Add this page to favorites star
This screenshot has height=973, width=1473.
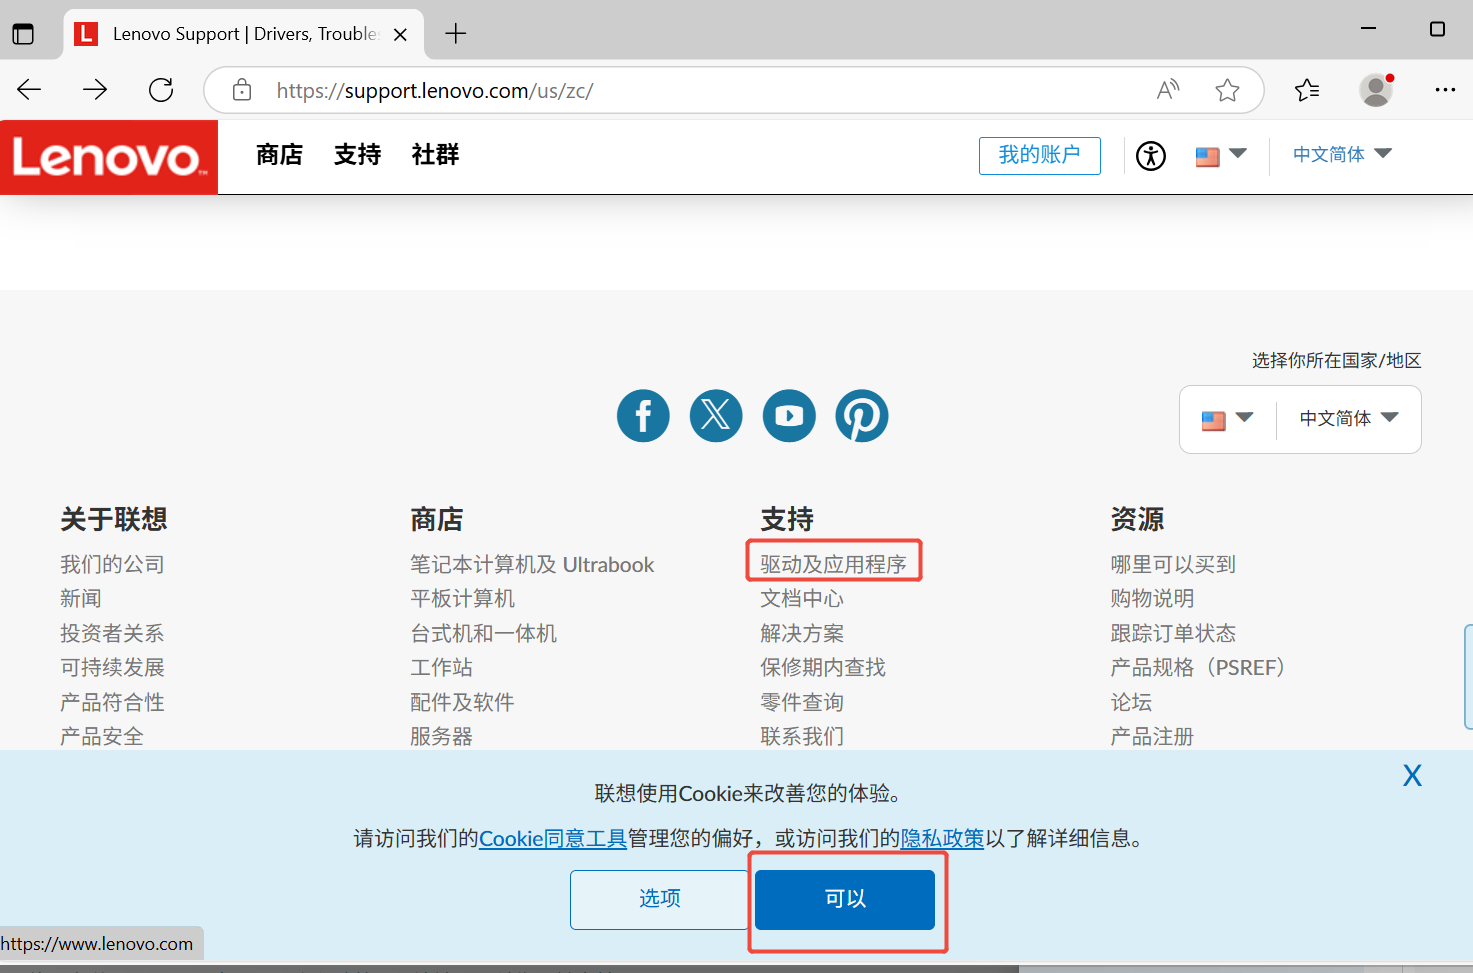(1228, 90)
